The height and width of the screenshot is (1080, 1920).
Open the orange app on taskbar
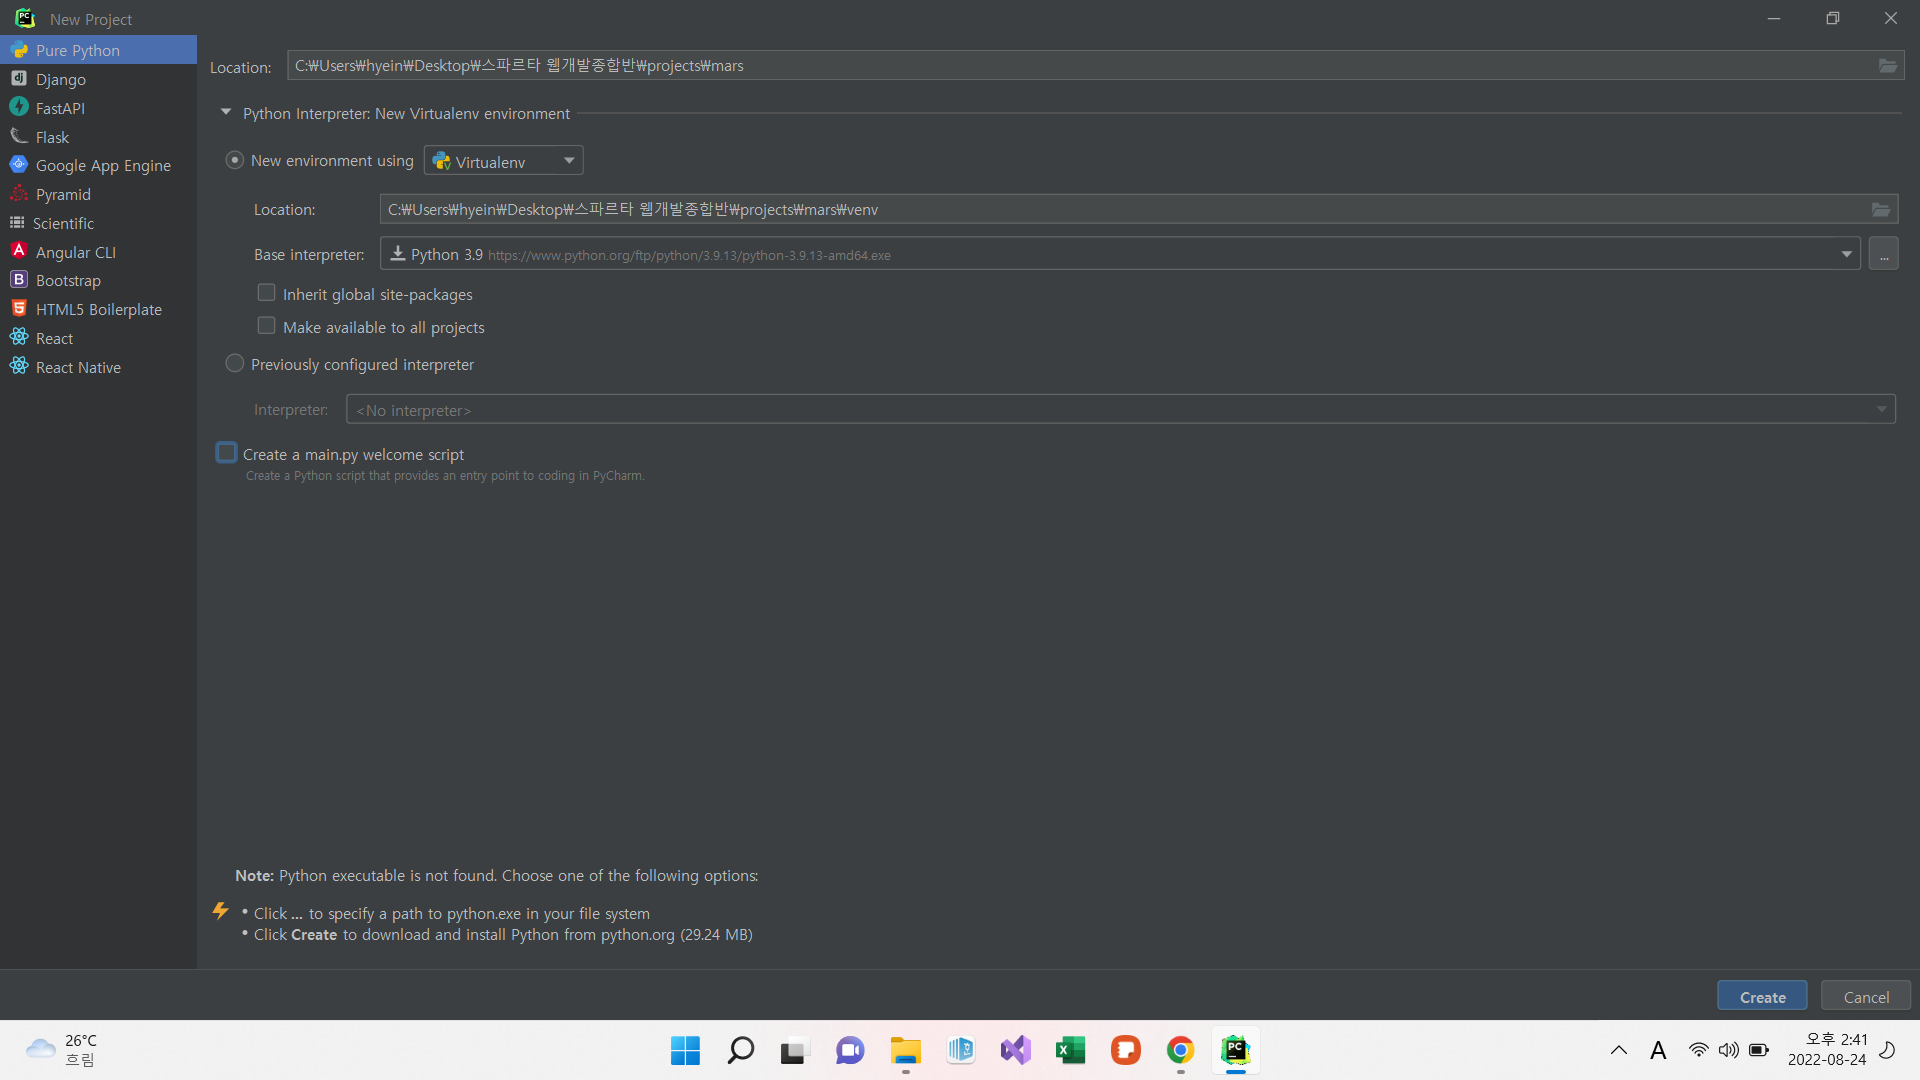click(1126, 1050)
